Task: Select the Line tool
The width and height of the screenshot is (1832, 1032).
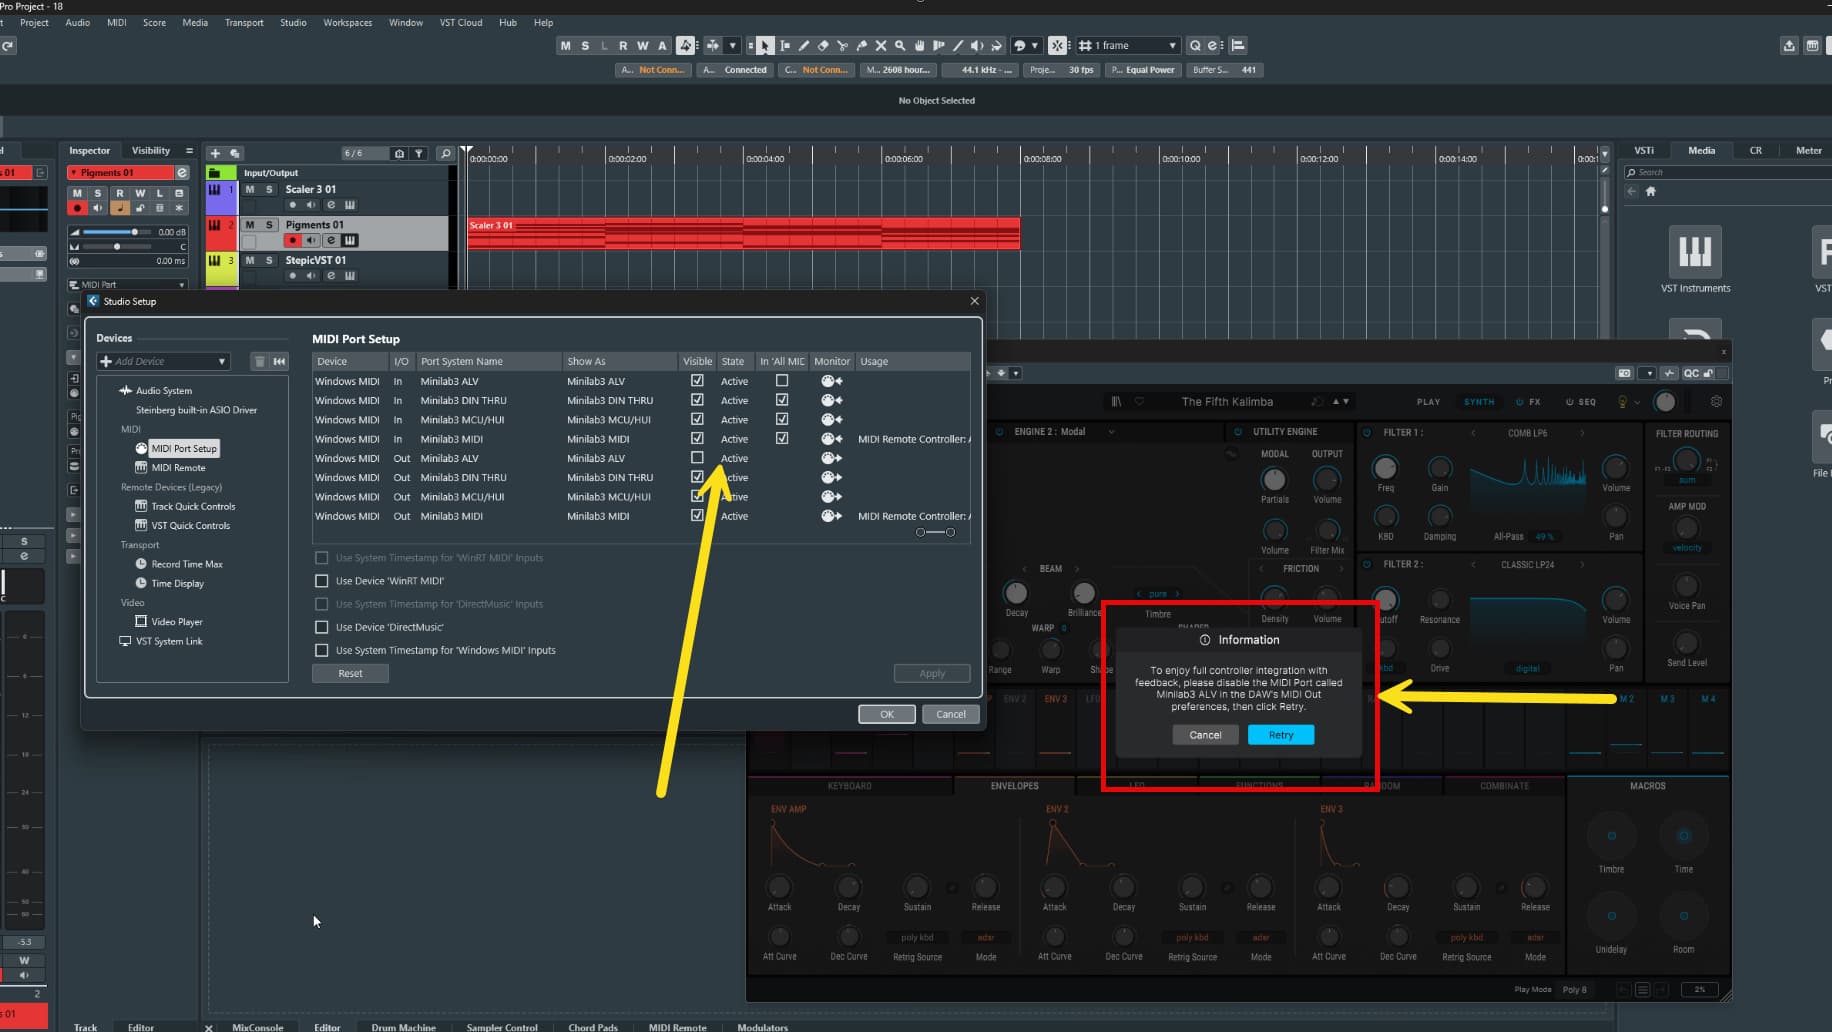Action: [958, 45]
